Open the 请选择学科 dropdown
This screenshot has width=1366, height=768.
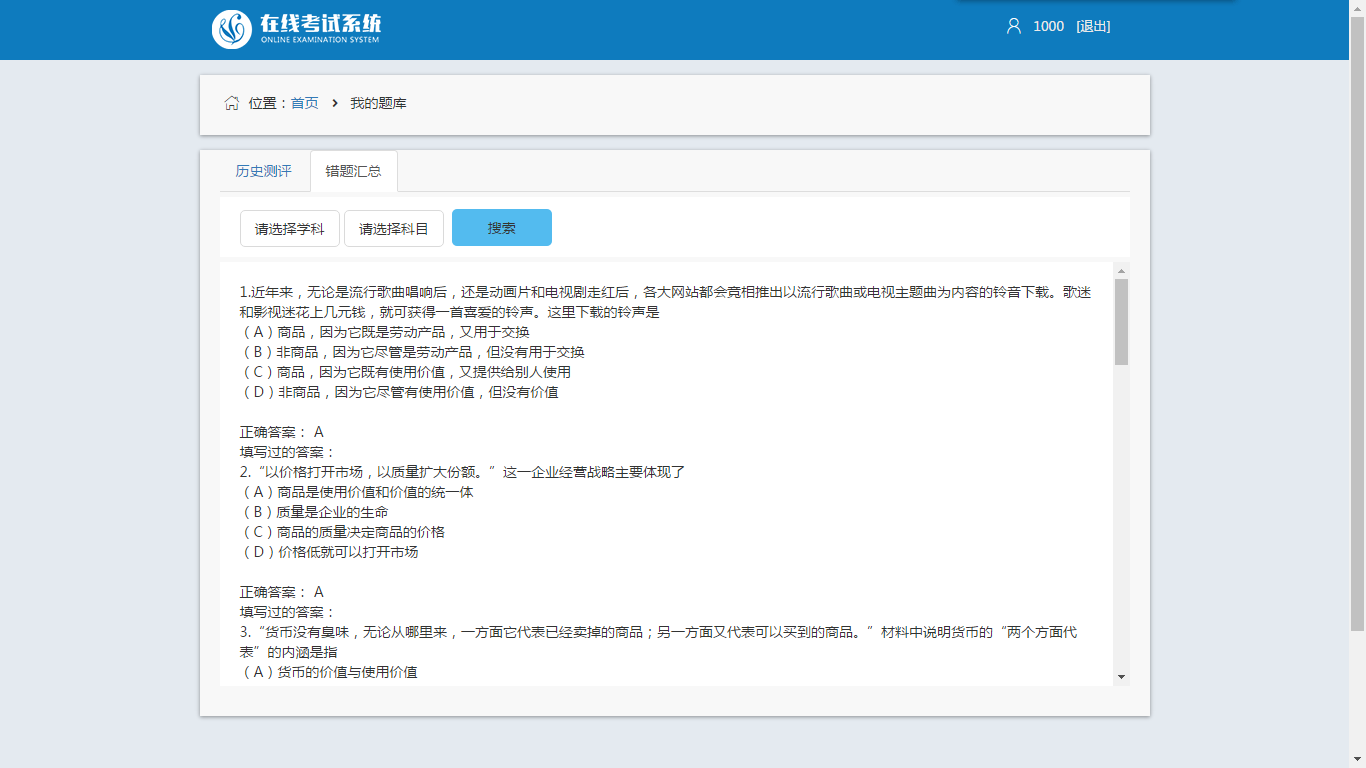pyautogui.click(x=290, y=229)
